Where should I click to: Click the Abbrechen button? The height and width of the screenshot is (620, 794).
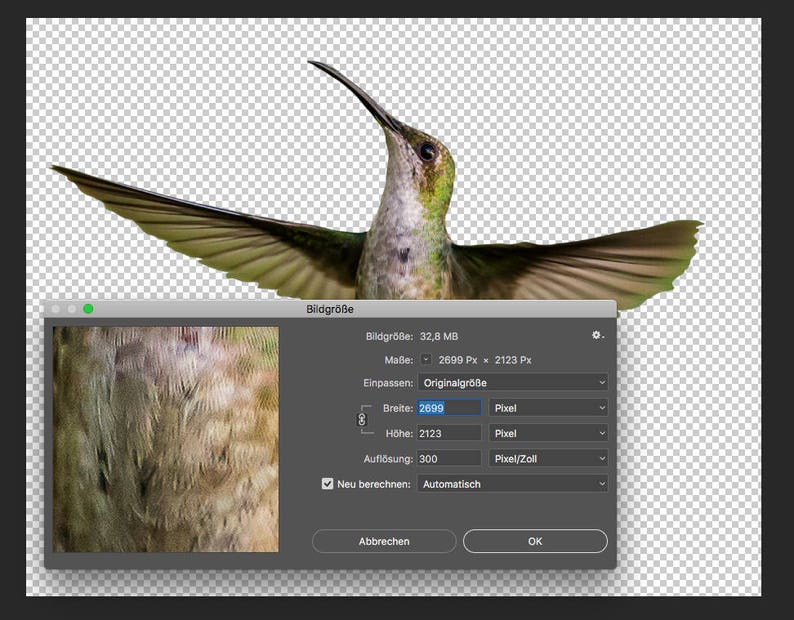[384, 541]
